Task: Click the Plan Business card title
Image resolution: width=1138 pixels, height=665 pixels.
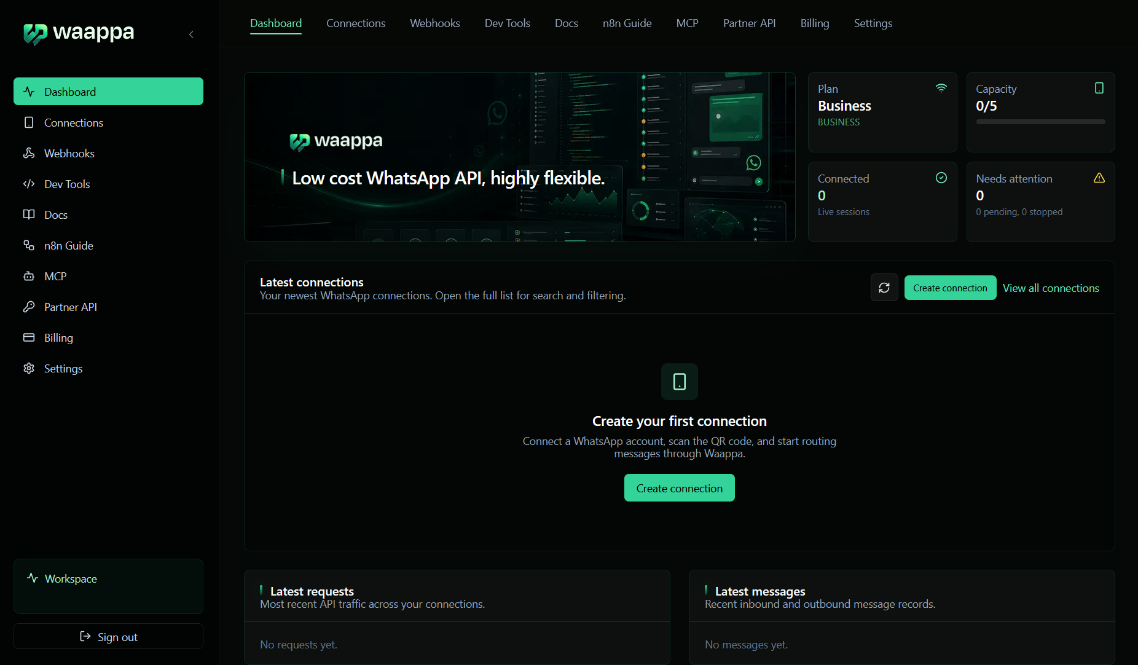Action: (x=844, y=106)
